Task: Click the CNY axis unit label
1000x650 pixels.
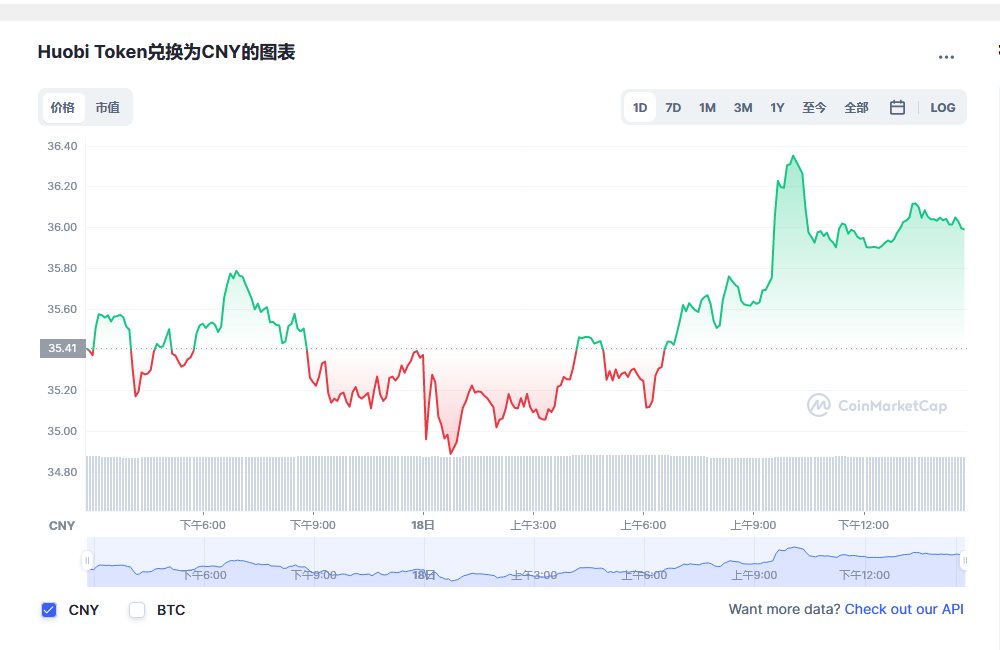Action: pos(62,526)
